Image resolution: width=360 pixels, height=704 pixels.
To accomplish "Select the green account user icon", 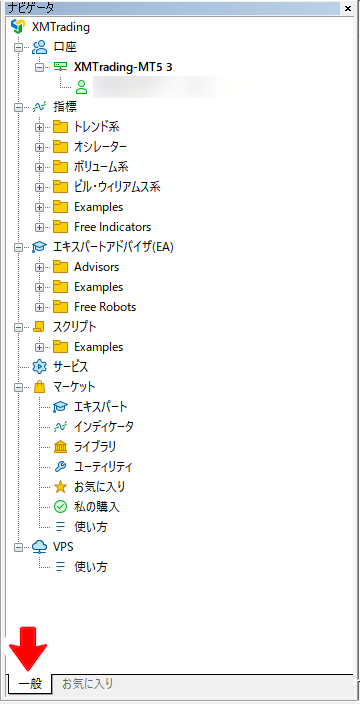I will 81,87.
